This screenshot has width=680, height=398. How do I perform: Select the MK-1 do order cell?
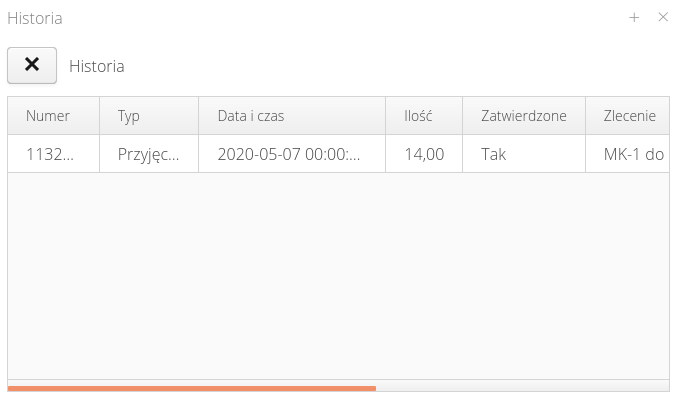(x=628, y=154)
